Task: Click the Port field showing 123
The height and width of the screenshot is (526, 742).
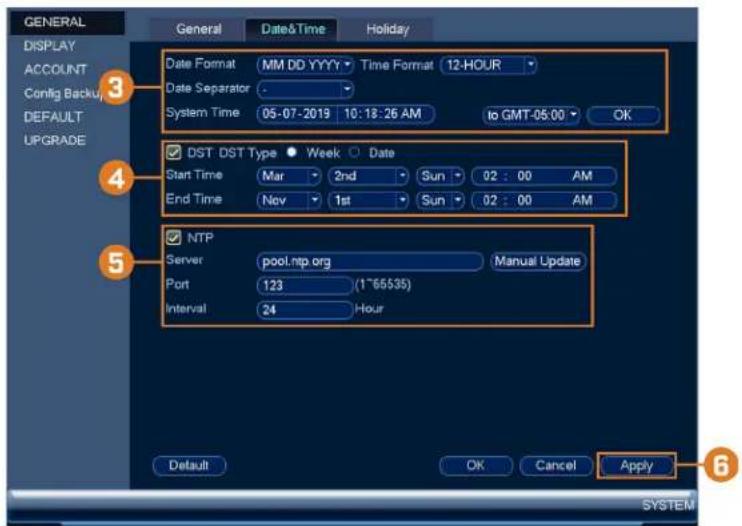Action: [305, 285]
